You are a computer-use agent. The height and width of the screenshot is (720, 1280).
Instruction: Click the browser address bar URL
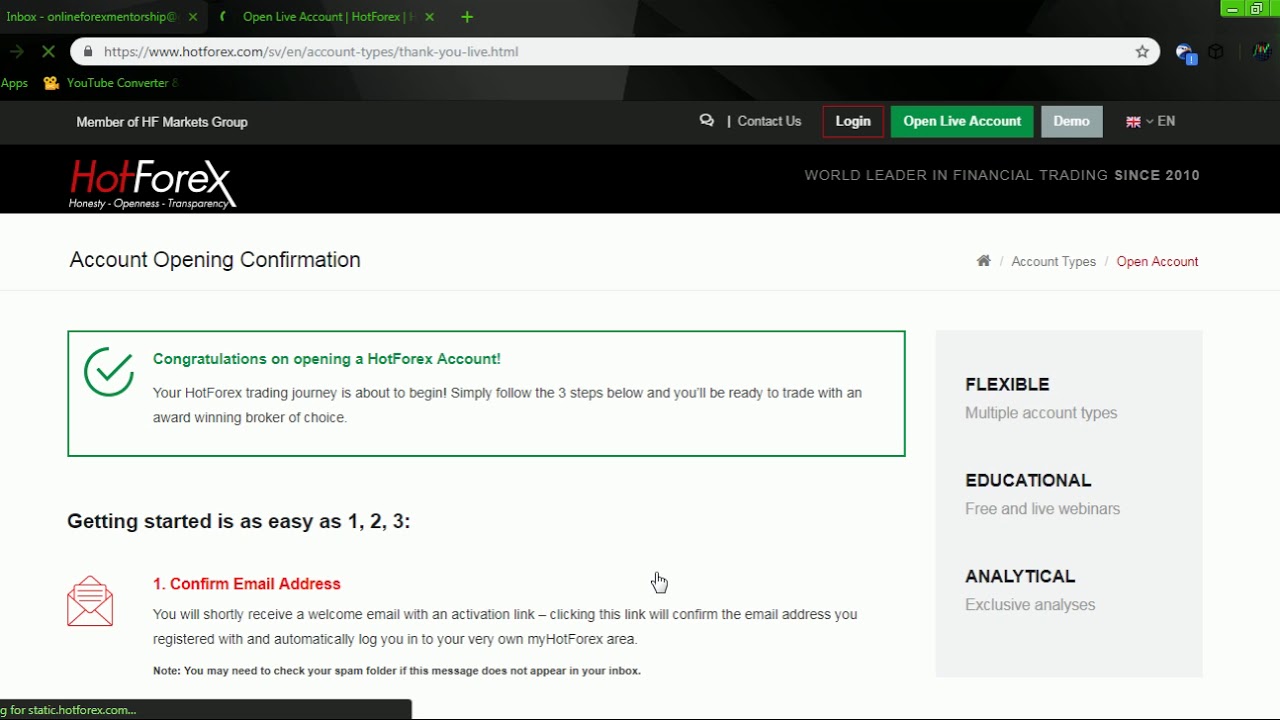click(x=311, y=52)
